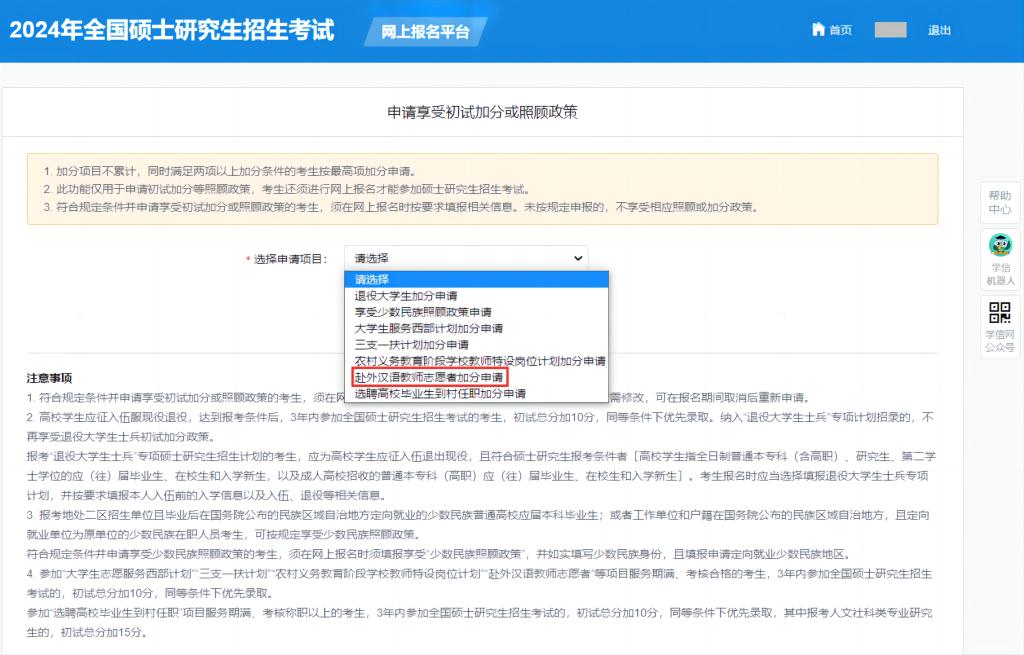The image size is (1024, 655).
Task: Select 选聘高校毕业生到村任职加分申请 option
Action: pyautogui.click(x=440, y=394)
